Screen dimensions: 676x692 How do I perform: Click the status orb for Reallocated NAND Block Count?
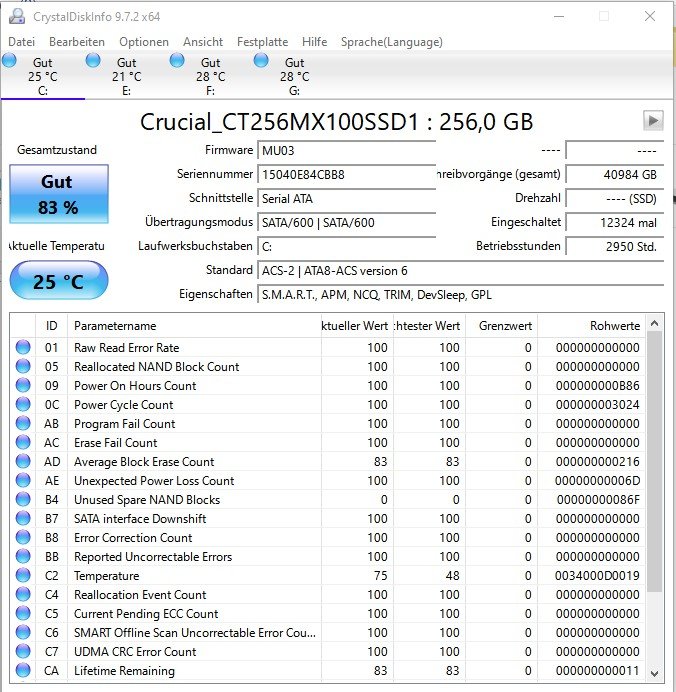pyautogui.click(x=23, y=366)
